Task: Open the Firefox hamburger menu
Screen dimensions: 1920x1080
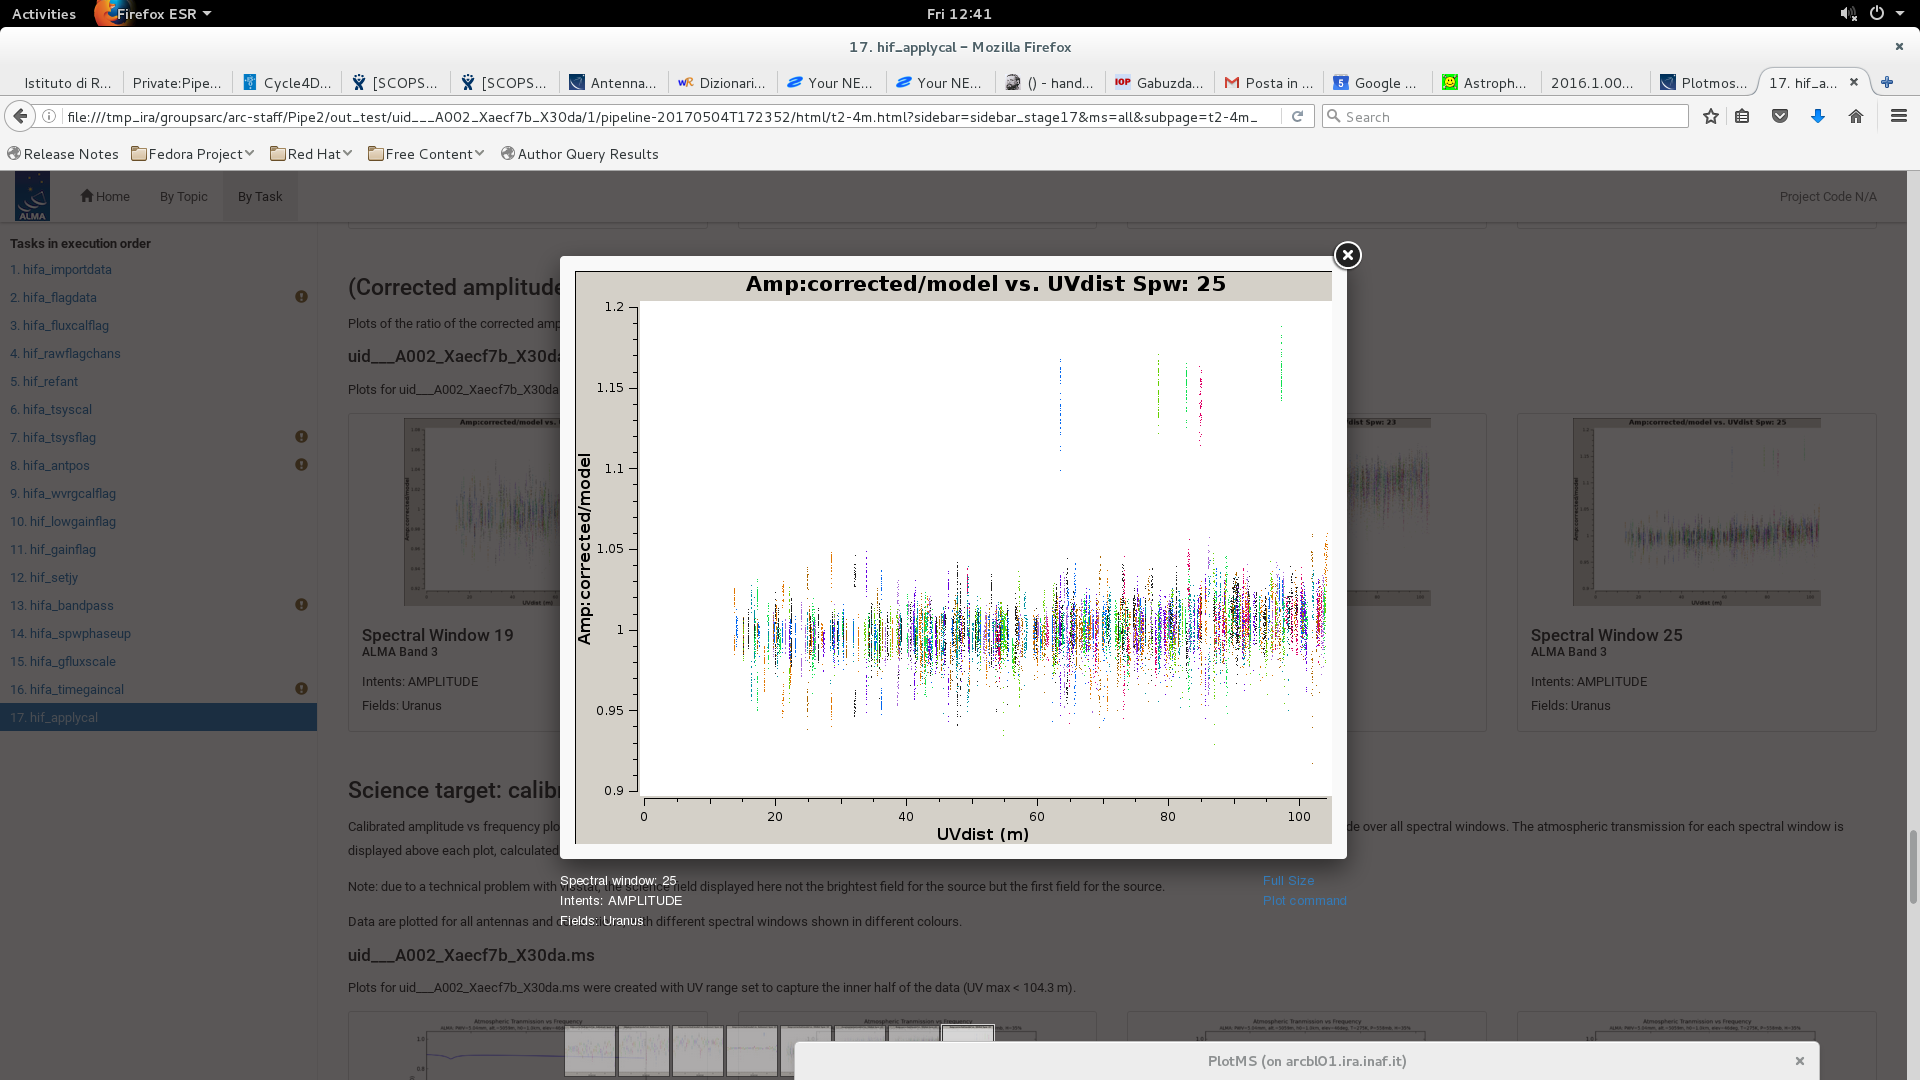Action: (x=1899, y=116)
